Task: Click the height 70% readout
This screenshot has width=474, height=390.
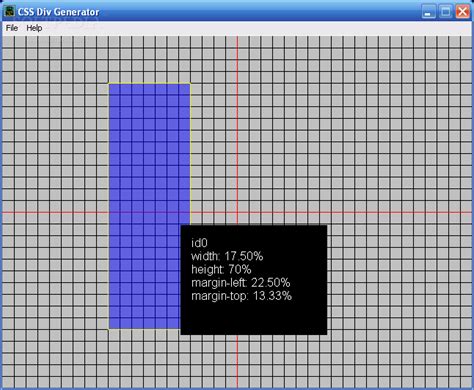Action: point(221,269)
